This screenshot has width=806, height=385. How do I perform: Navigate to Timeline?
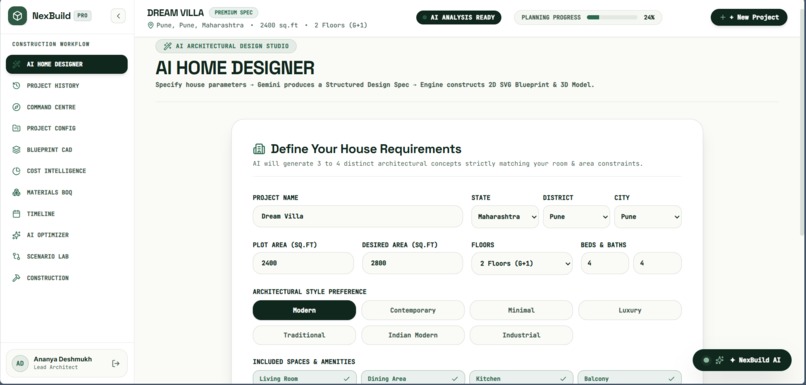point(67,213)
